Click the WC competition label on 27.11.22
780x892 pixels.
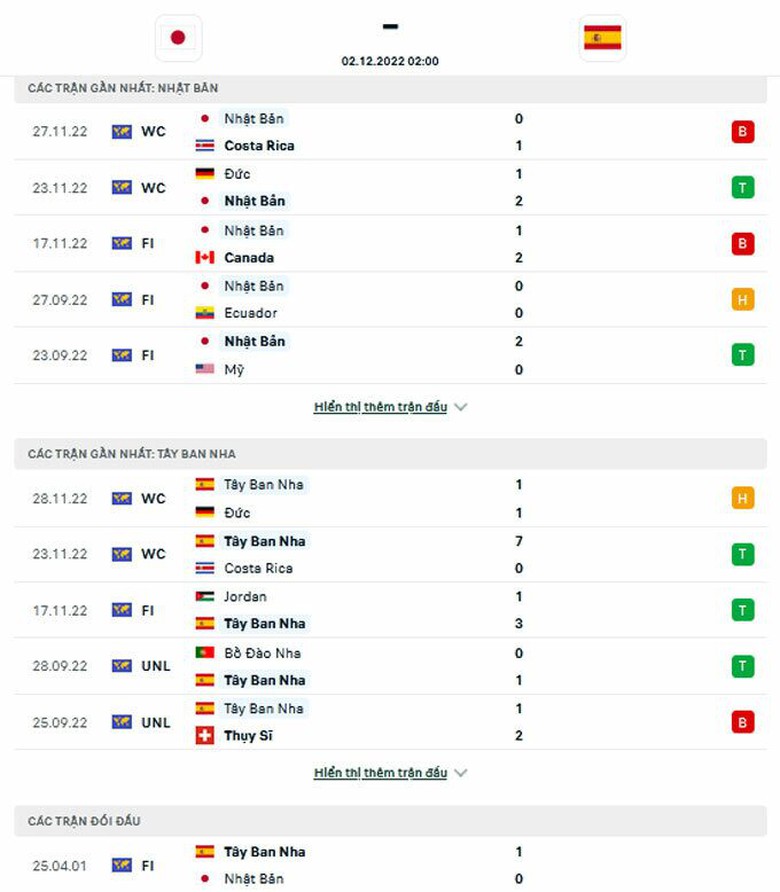pyautogui.click(x=153, y=131)
